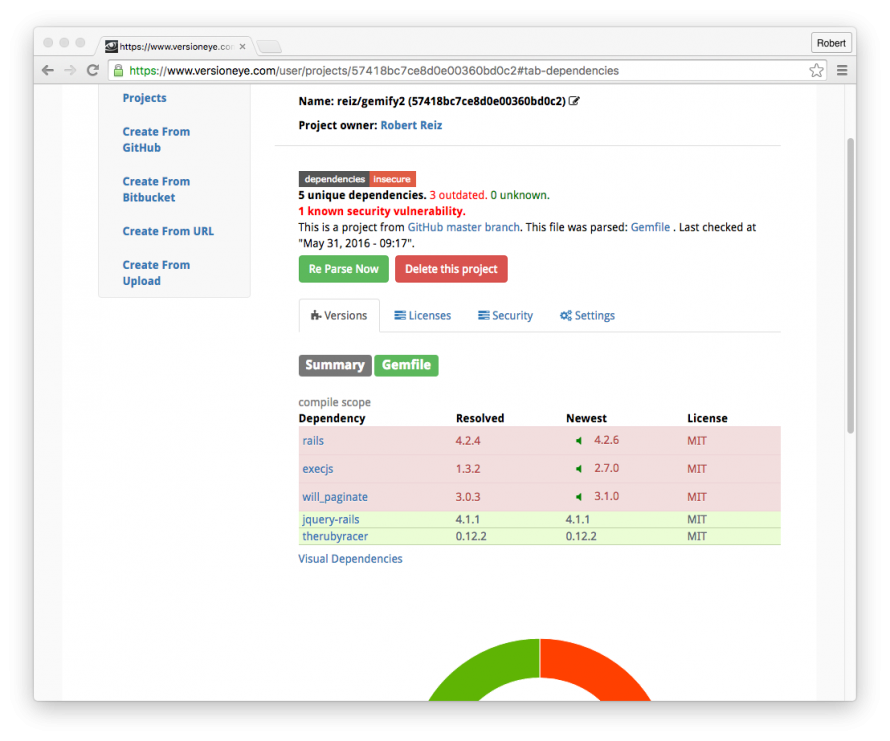
Task: Click the orange segment of donut chart
Action: 600,670
